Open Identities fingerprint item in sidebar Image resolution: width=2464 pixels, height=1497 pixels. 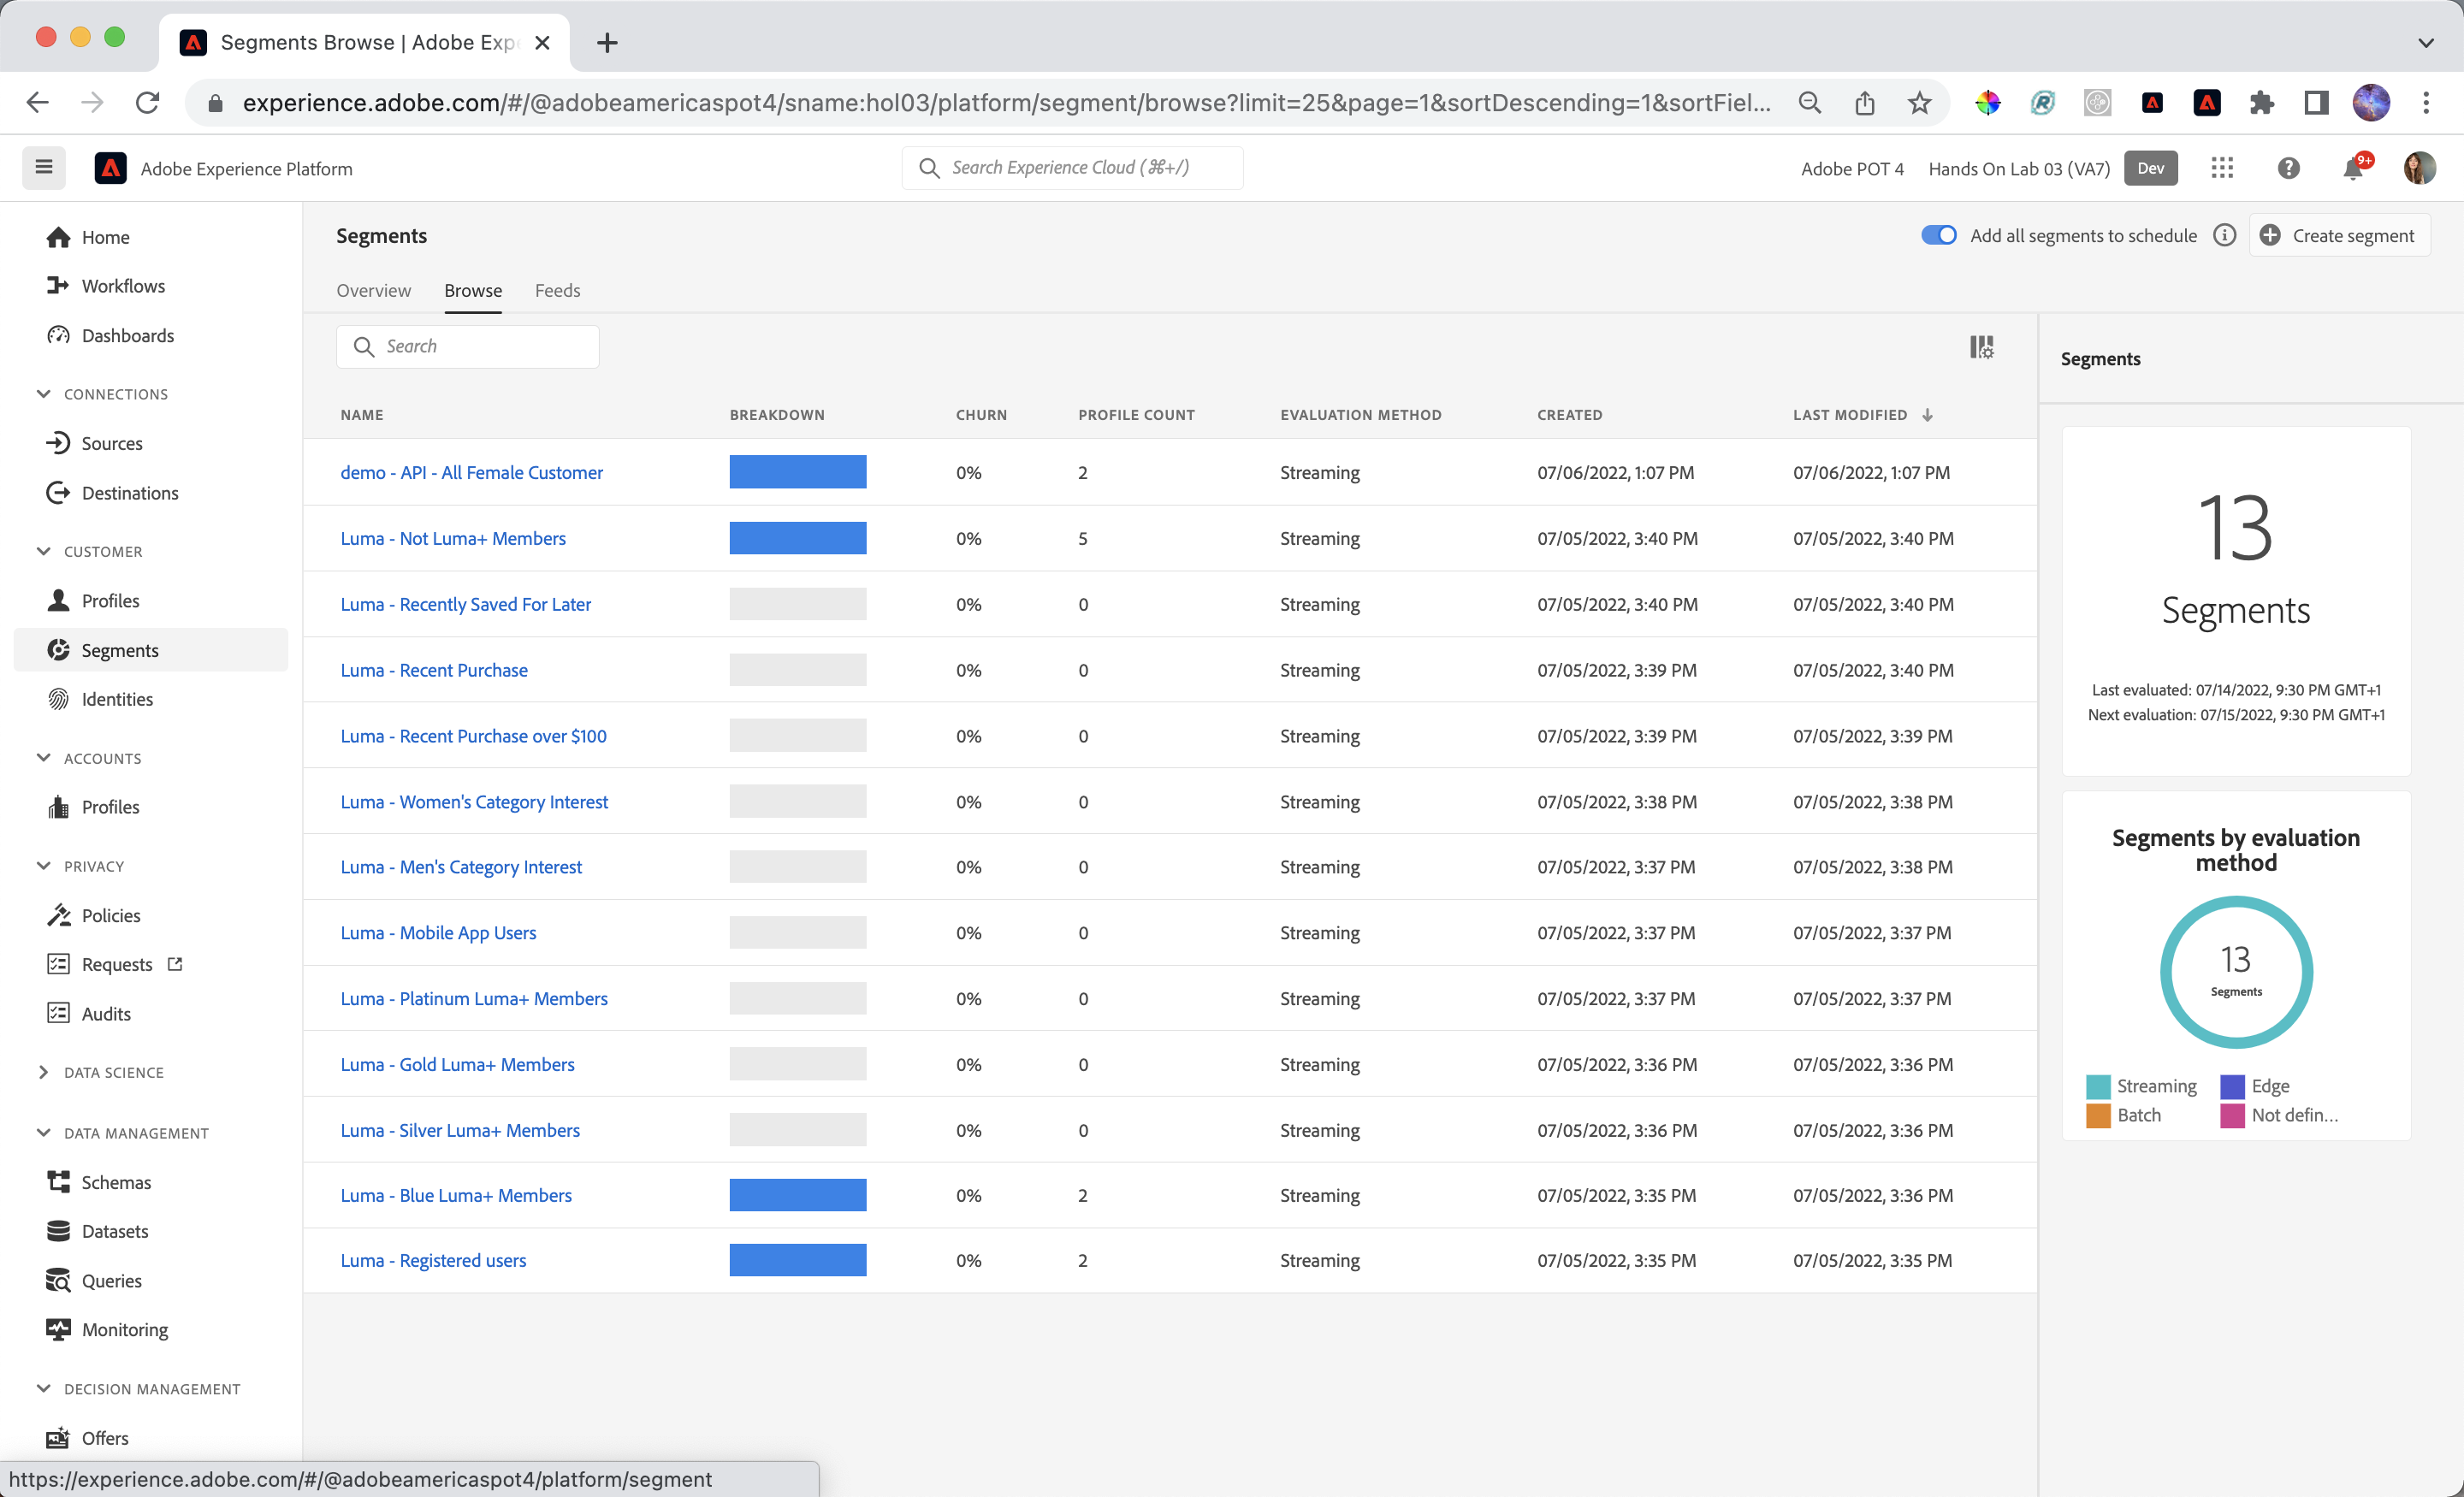pyautogui.click(x=117, y=699)
